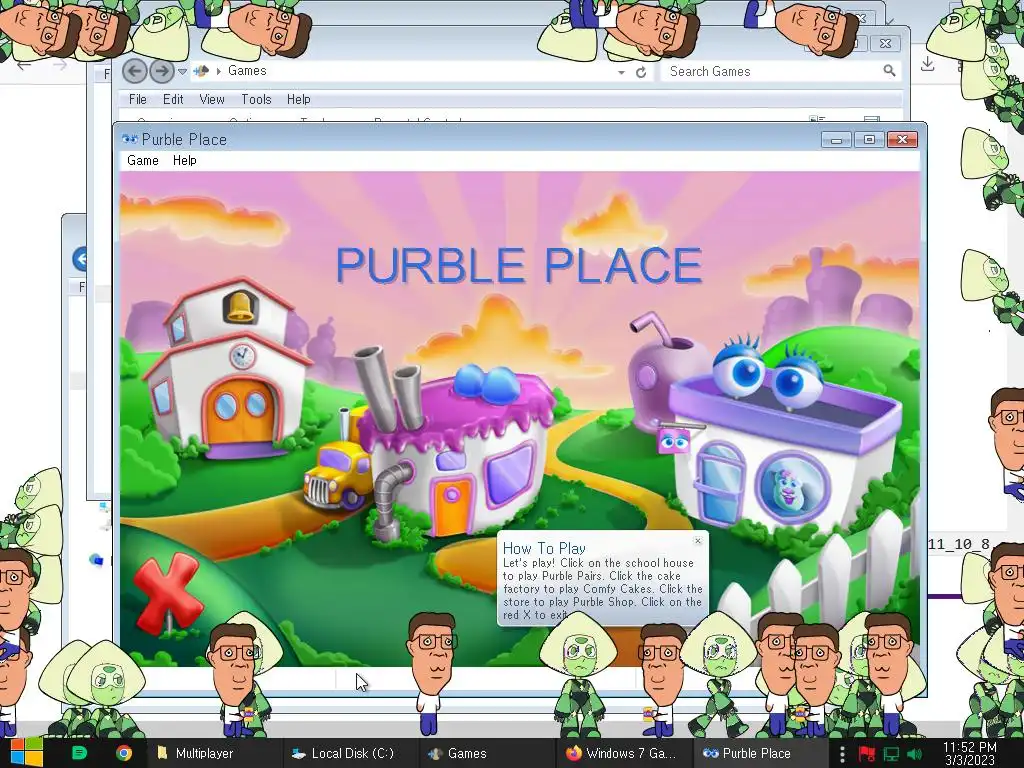This screenshot has height=768, width=1024.
Task: Open Edit menu in Games window
Action: [173, 99]
